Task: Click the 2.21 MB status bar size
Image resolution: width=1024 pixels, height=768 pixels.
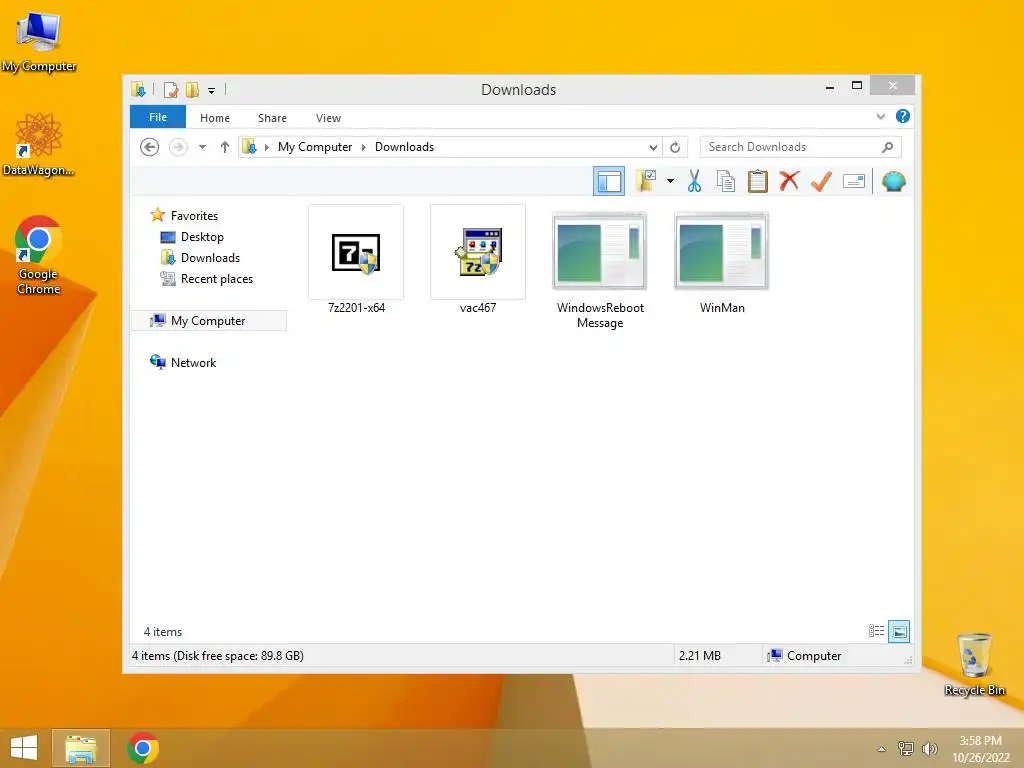Action: 699,656
